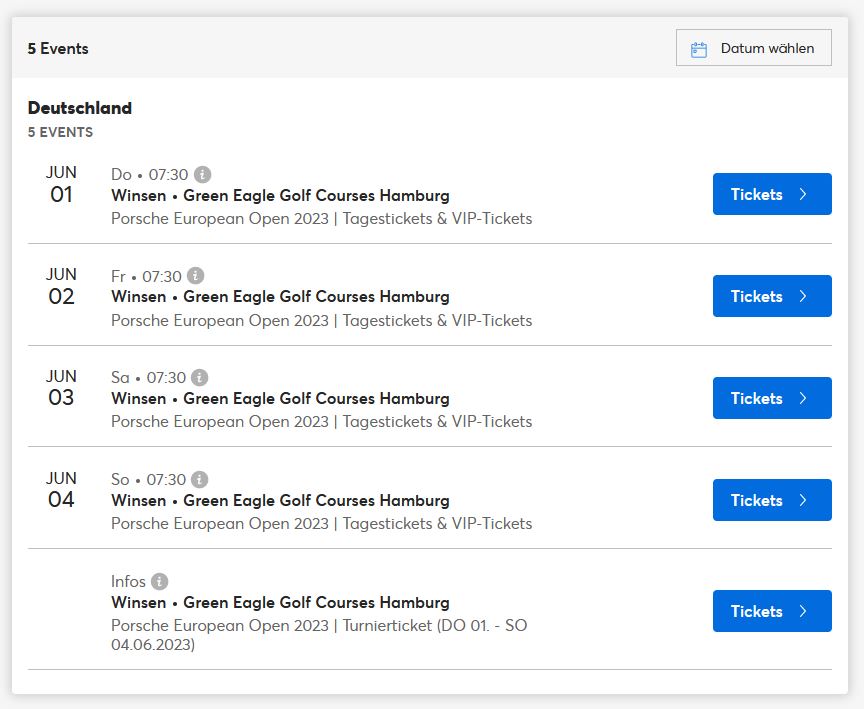Image resolution: width=864 pixels, height=709 pixels.
Task: Open Tickets for the June 04 event
Action: (772, 500)
